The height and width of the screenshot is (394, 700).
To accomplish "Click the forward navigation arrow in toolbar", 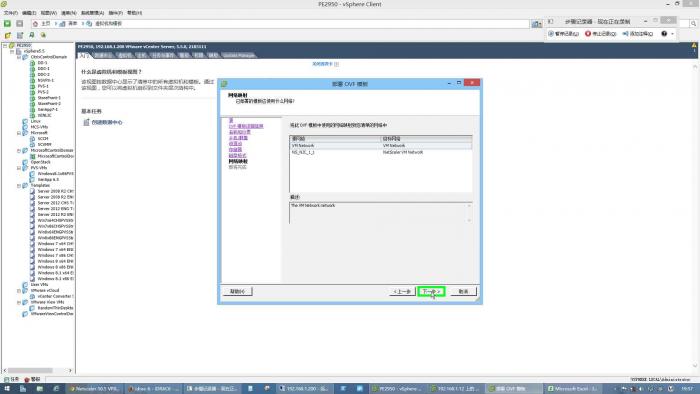I will (x=20, y=23).
